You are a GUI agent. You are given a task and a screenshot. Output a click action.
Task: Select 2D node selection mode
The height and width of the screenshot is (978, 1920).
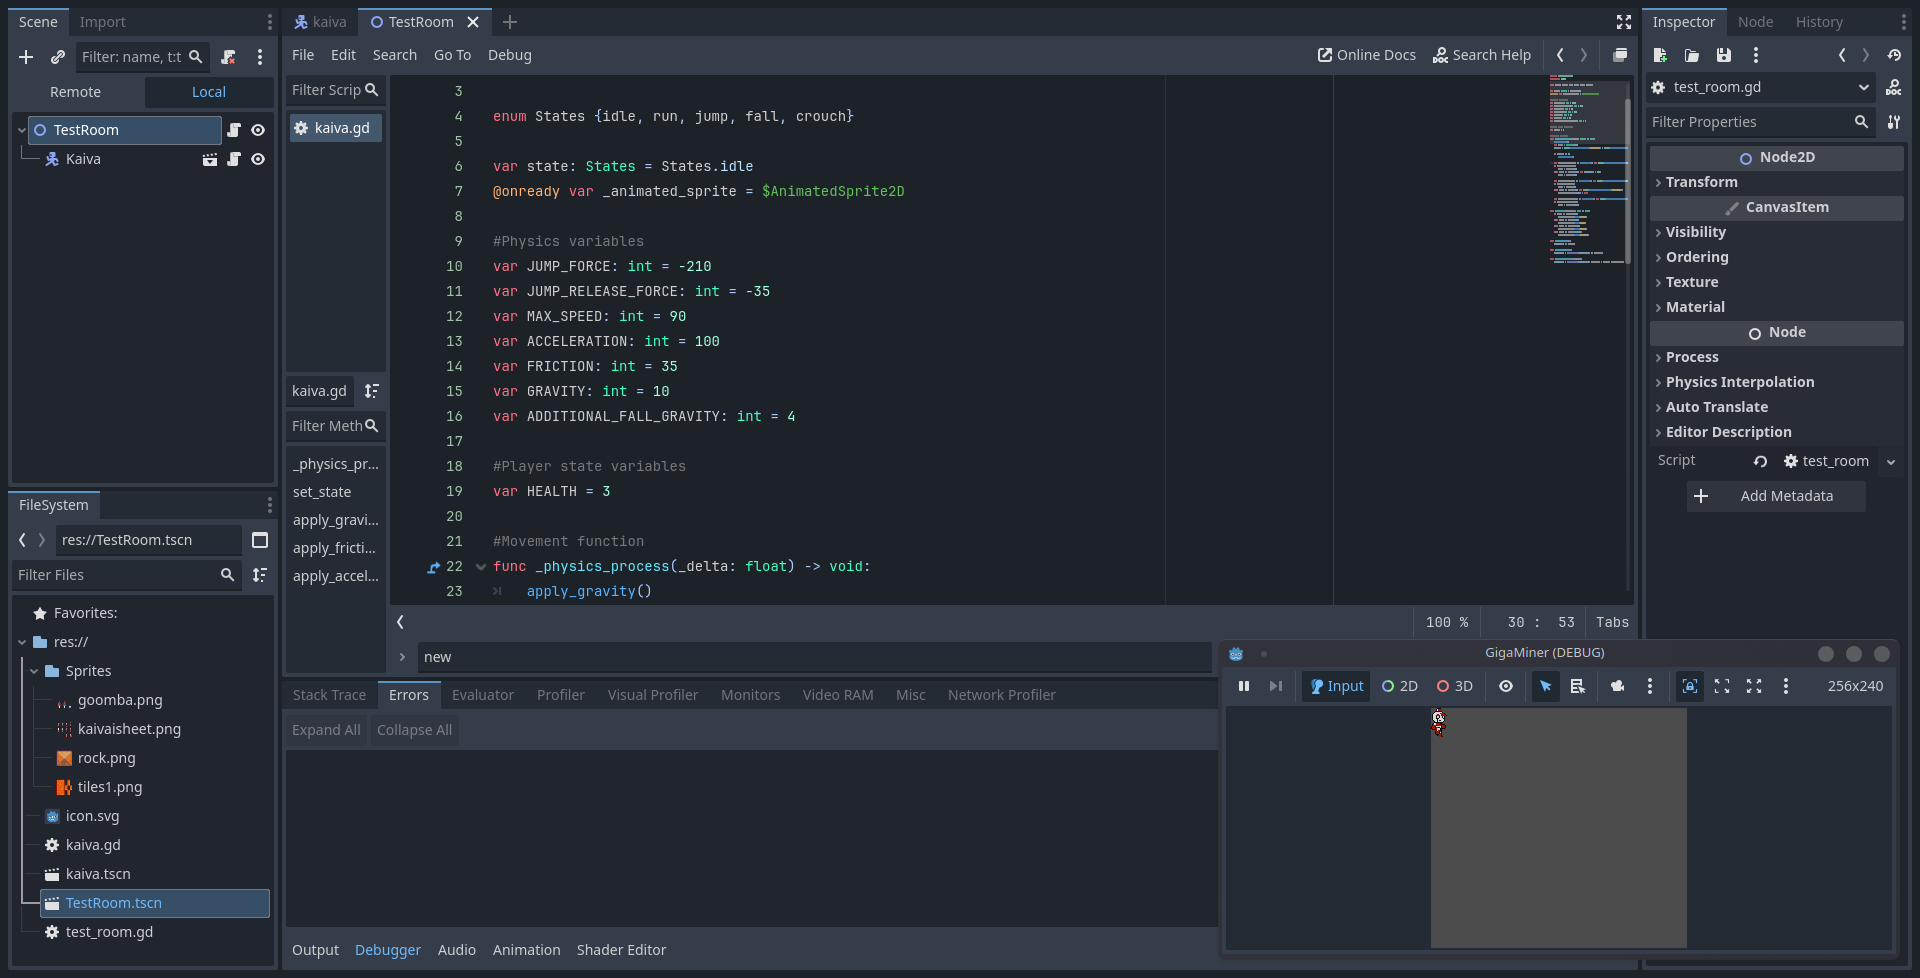(1400, 686)
